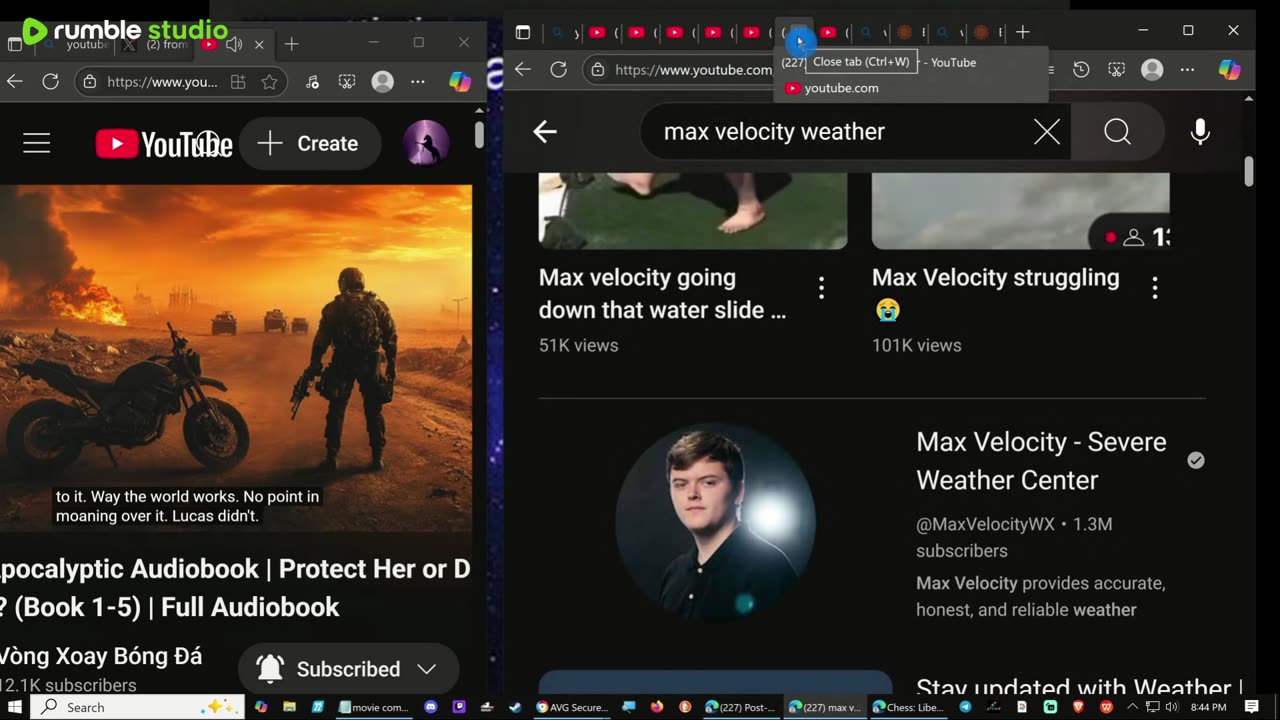Run the search with the magnifier button

1118,132
